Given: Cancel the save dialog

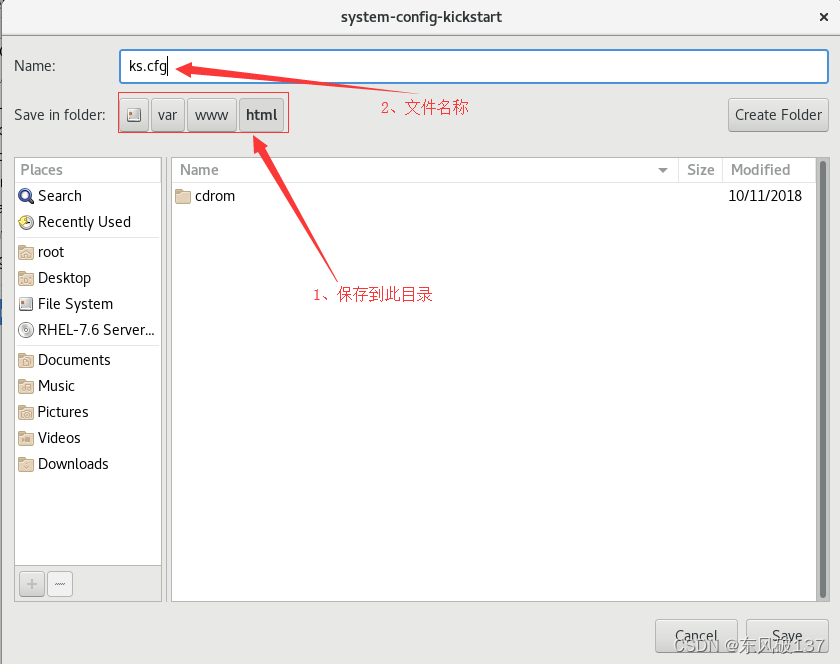Looking at the screenshot, I should pyautogui.click(x=696, y=636).
